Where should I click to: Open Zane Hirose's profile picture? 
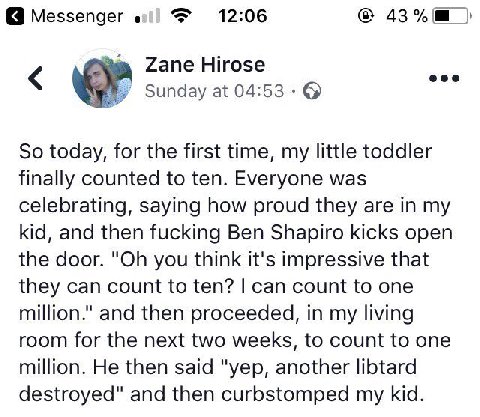(102, 79)
